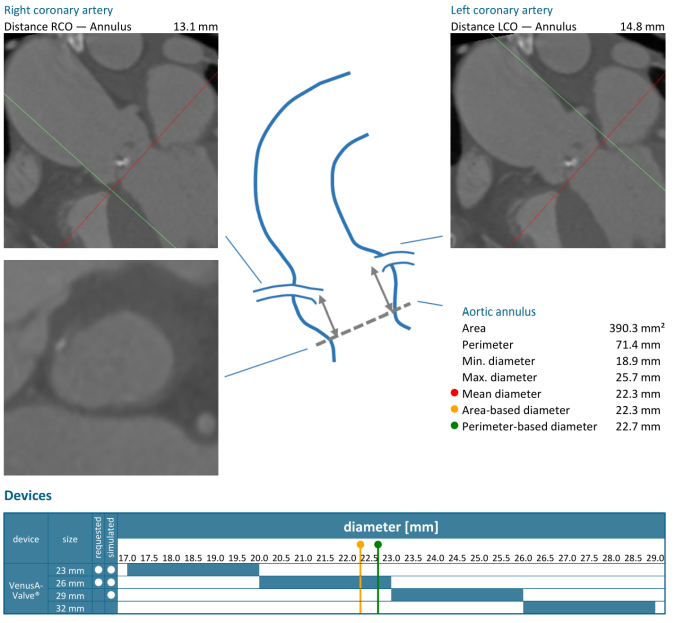The width and height of the screenshot is (675, 623).
Task: Click the orange marker on diameter scale
Action: (360, 545)
